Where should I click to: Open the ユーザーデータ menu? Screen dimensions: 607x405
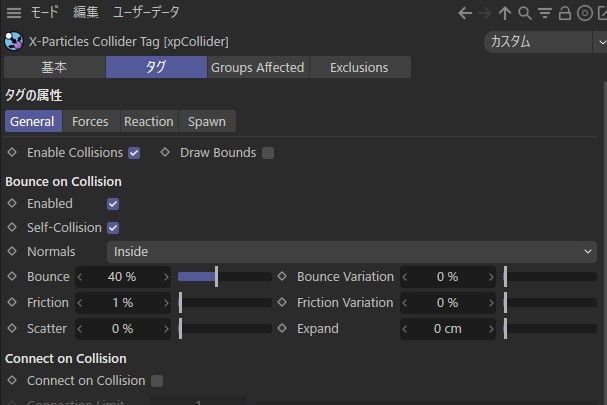(x=146, y=12)
